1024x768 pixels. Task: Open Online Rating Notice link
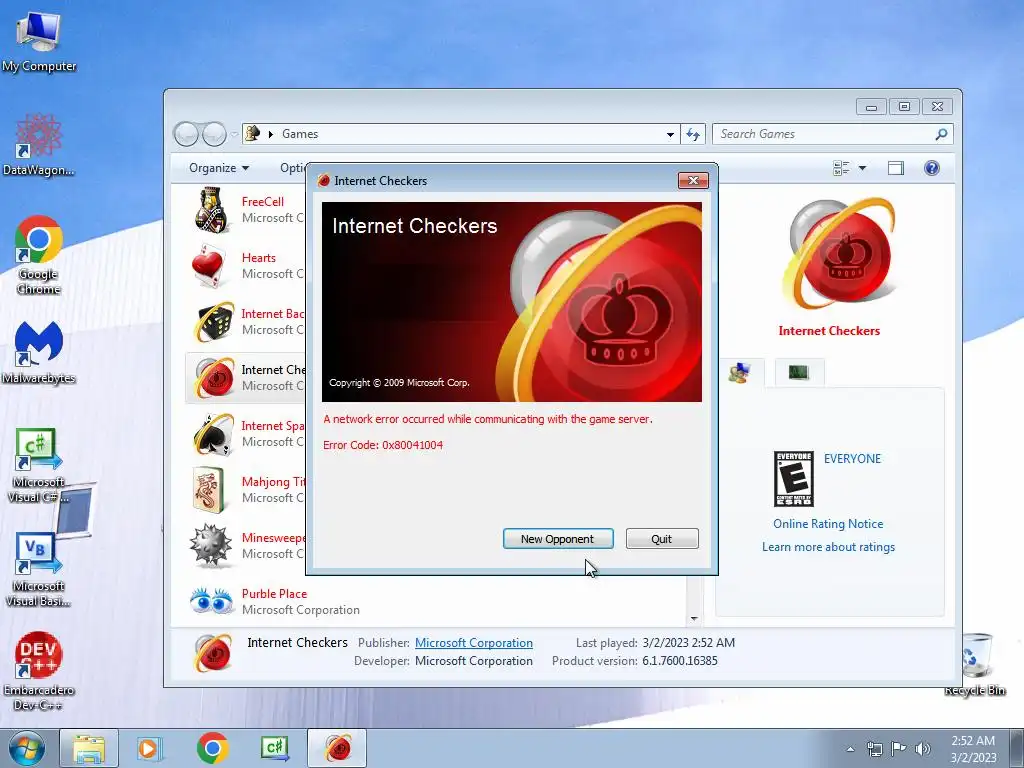(x=827, y=524)
